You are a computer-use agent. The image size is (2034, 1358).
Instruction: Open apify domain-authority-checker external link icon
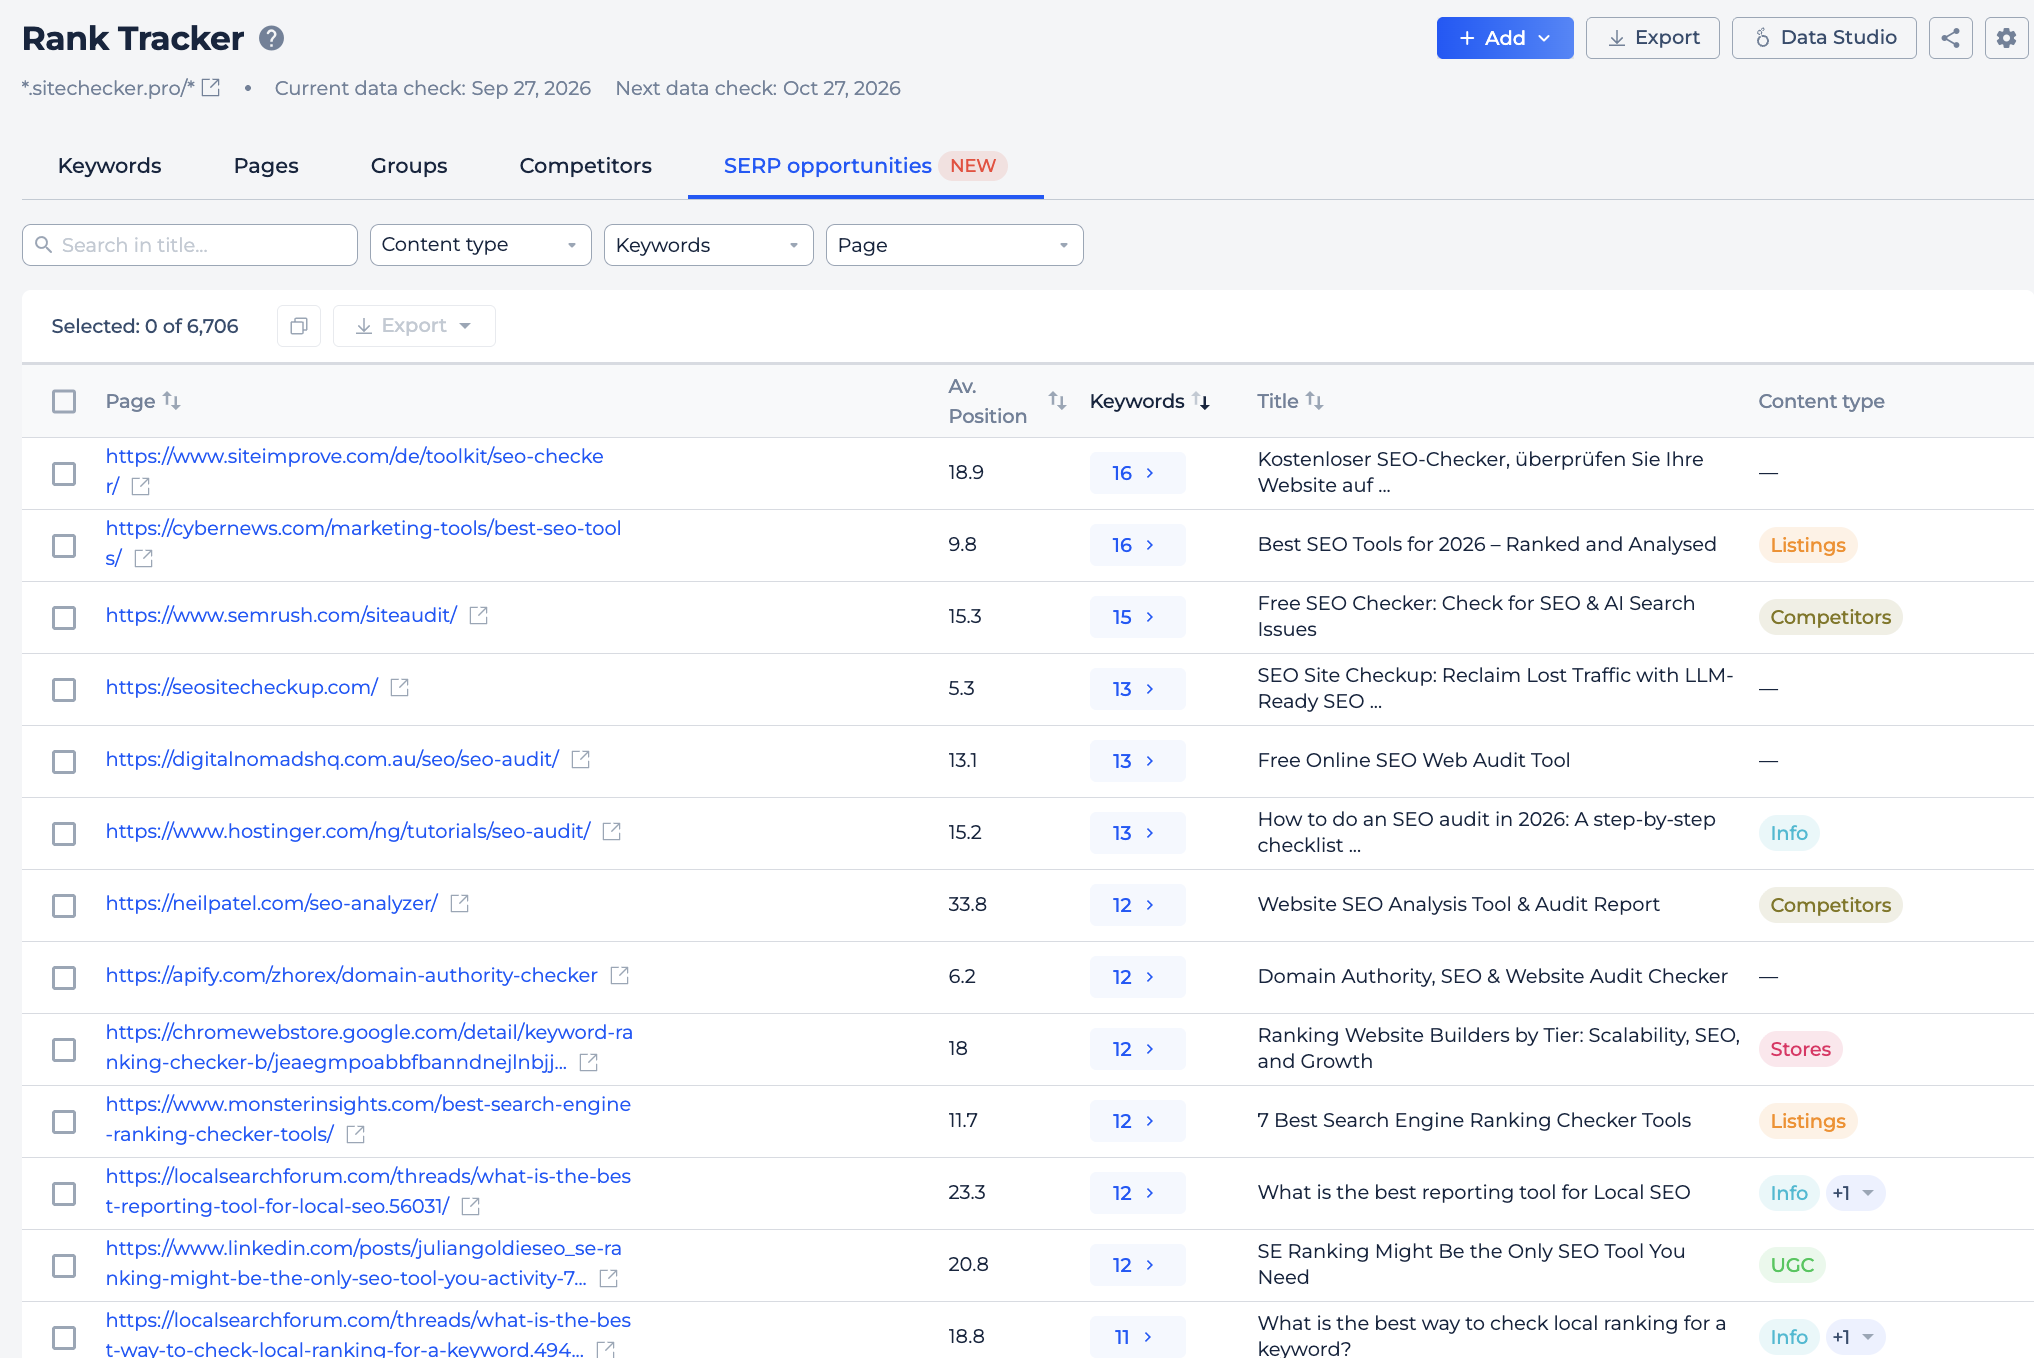[620, 976]
